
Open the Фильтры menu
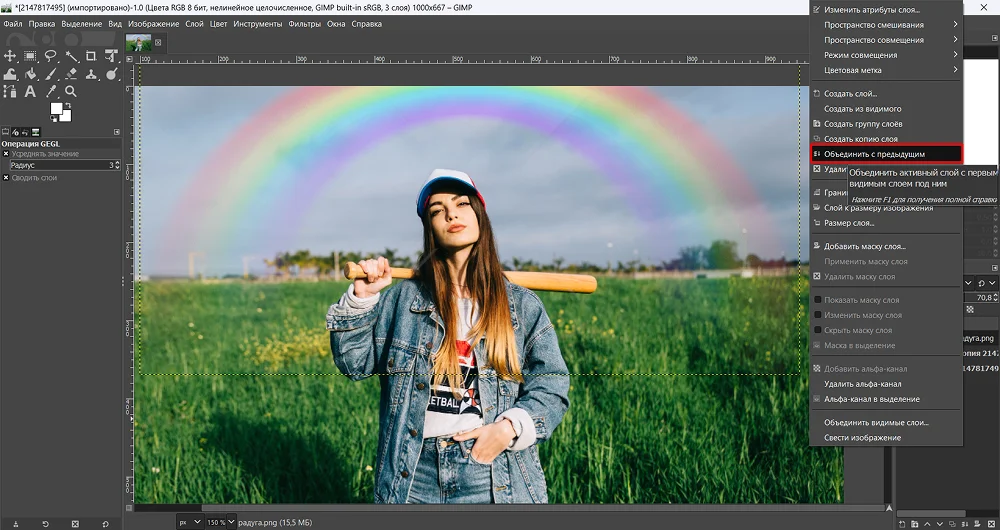(x=304, y=24)
